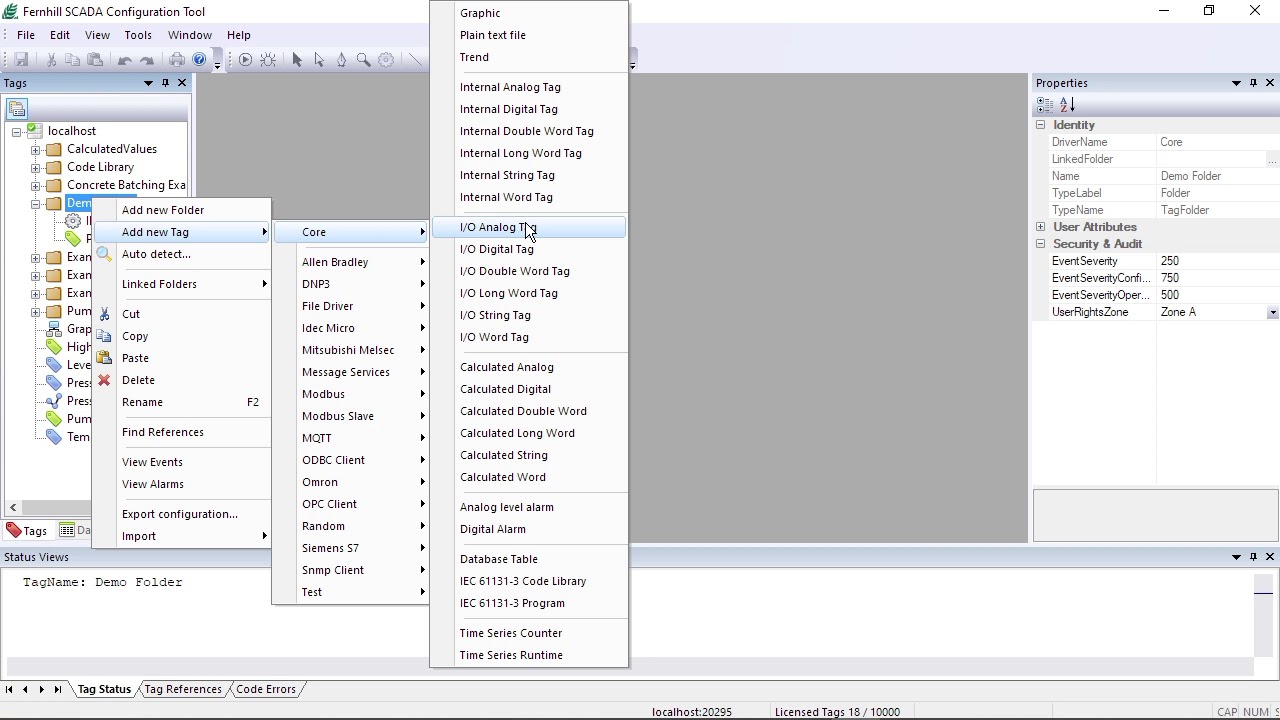
Task: Choose Analog level alarm
Action: click(529, 507)
